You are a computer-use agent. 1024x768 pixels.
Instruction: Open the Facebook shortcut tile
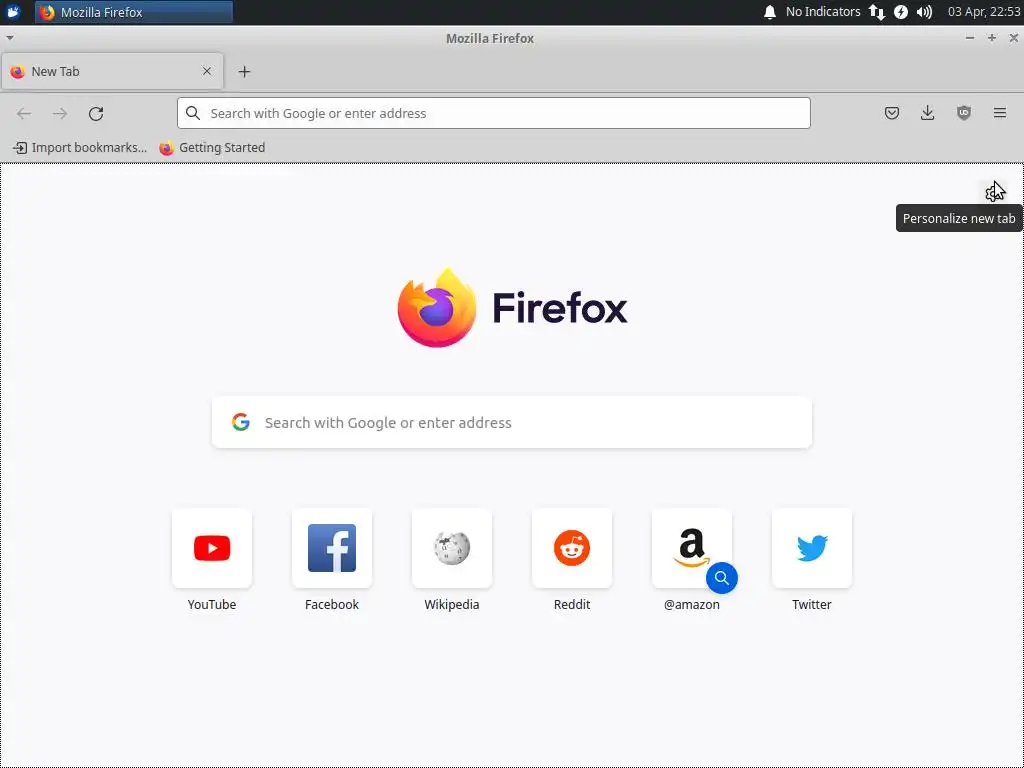332,549
